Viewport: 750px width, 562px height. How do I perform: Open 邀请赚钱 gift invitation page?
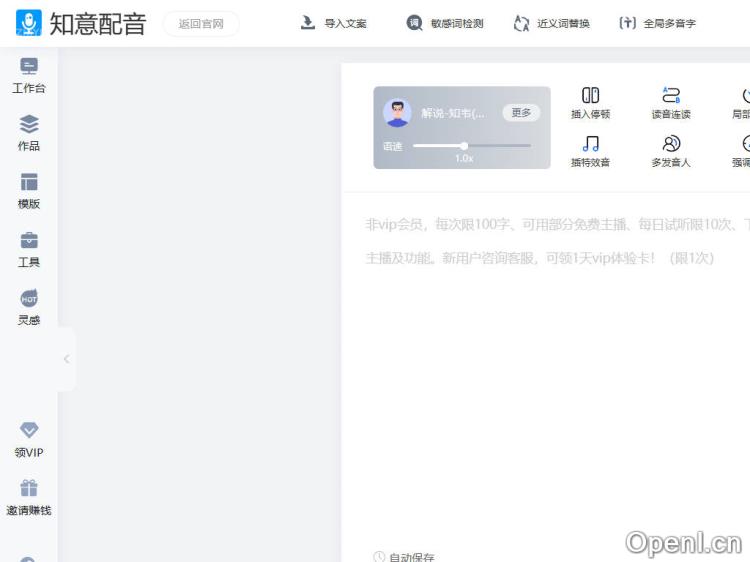pyautogui.click(x=29, y=489)
